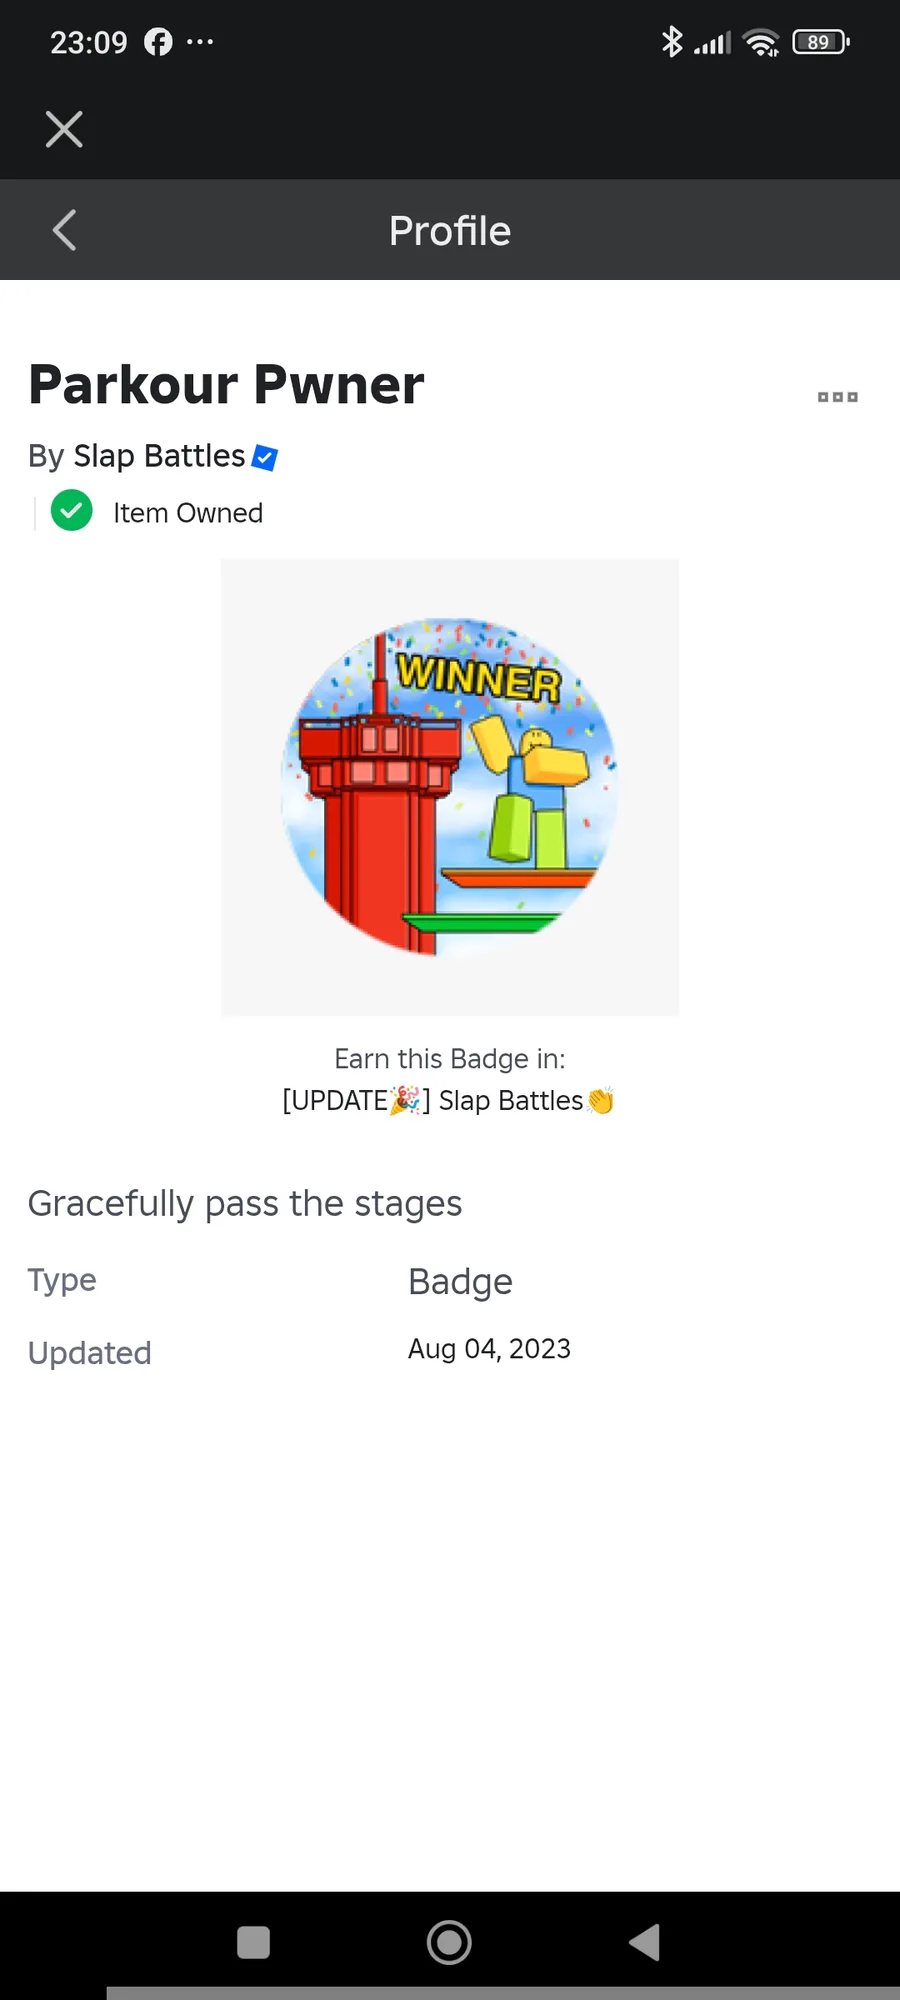The width and height of the screenshot is (900, 2000).
Task: Tap the status bar notification overflow dots
Action: 200,42
